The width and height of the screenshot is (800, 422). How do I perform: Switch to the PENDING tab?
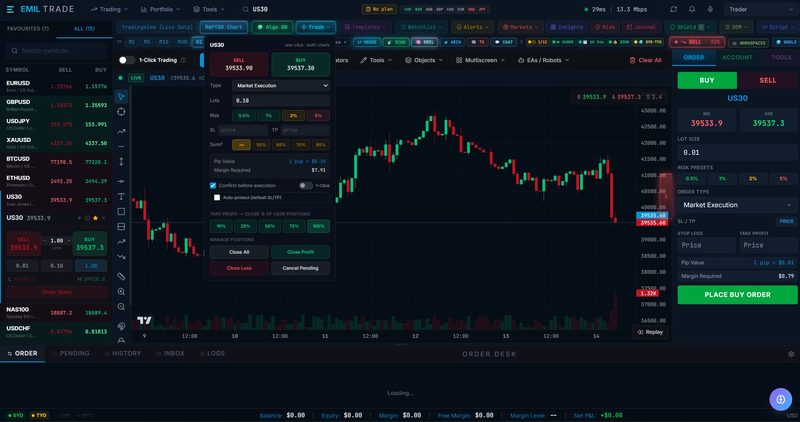71,353
